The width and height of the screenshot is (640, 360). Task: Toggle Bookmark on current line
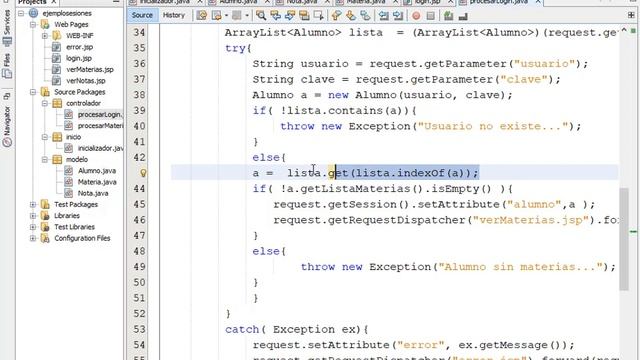pos(365,16)
